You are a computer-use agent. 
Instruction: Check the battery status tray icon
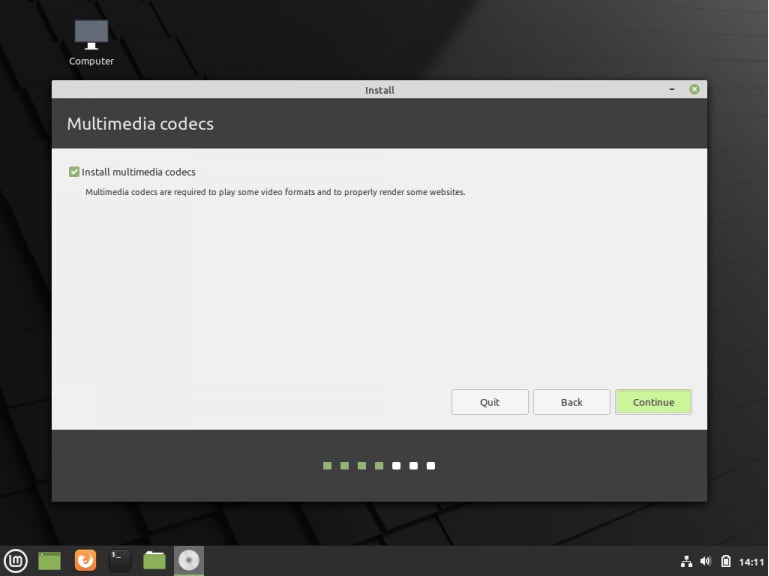pyautogui.click(x=726, y=561)
